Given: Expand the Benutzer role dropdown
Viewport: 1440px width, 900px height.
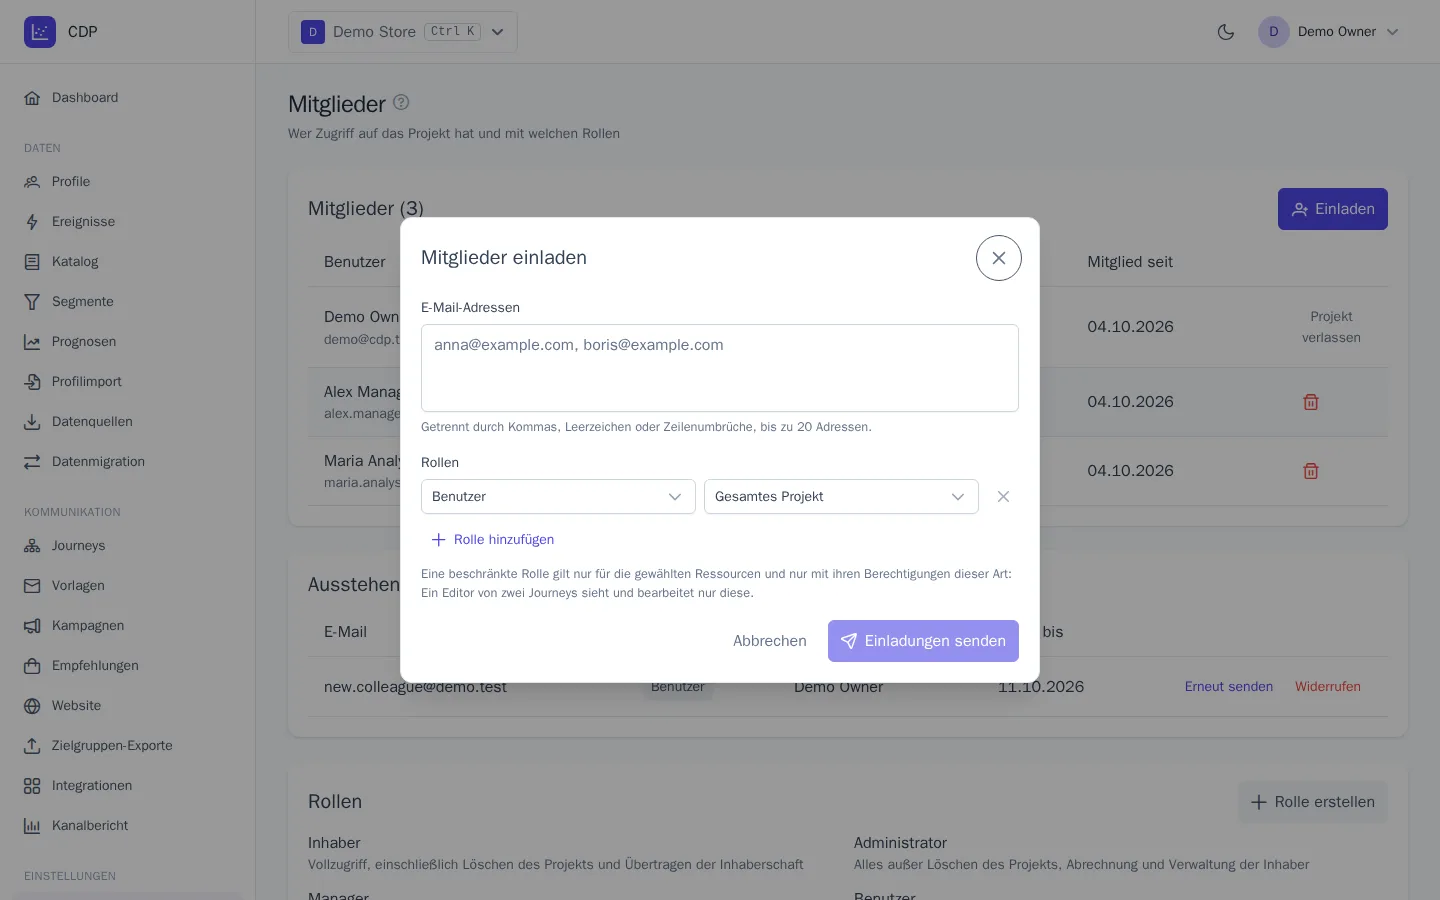Looking at the screenshot, I should (558, 497).
